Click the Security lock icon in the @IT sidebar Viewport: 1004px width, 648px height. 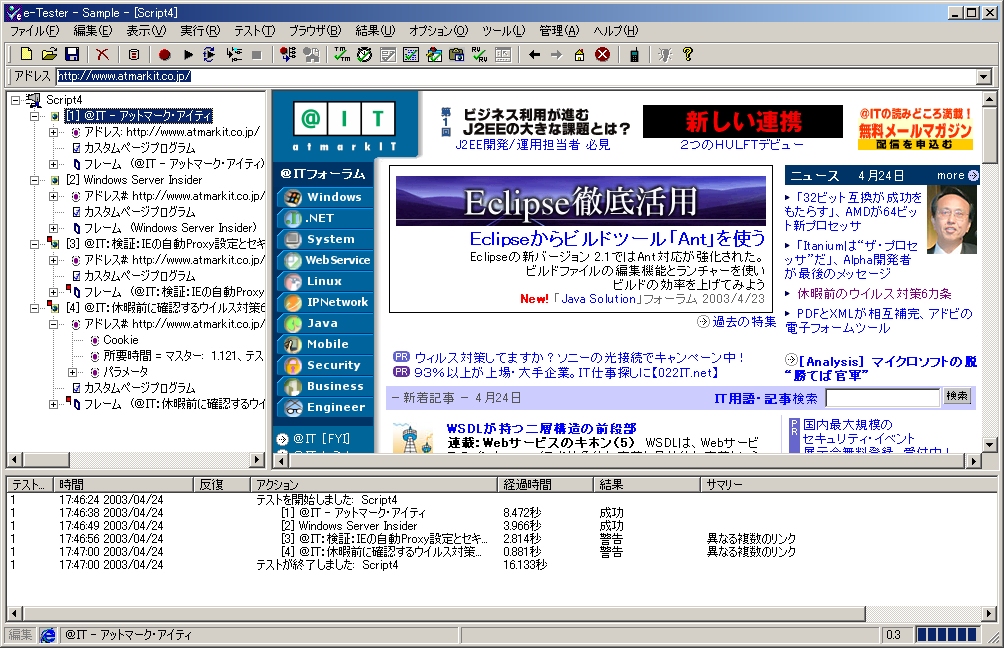coord(293,365)
